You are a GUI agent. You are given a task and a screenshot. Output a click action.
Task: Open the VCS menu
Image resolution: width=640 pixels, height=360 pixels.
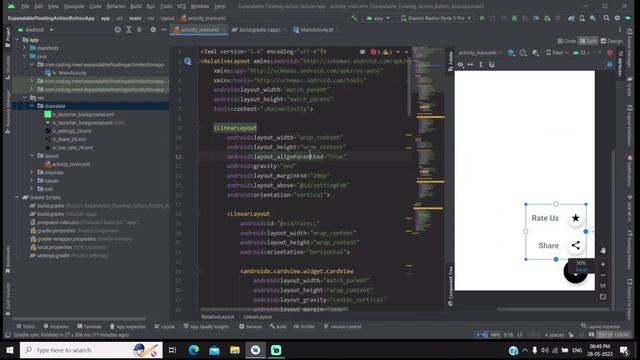click(x=181, y=6)
